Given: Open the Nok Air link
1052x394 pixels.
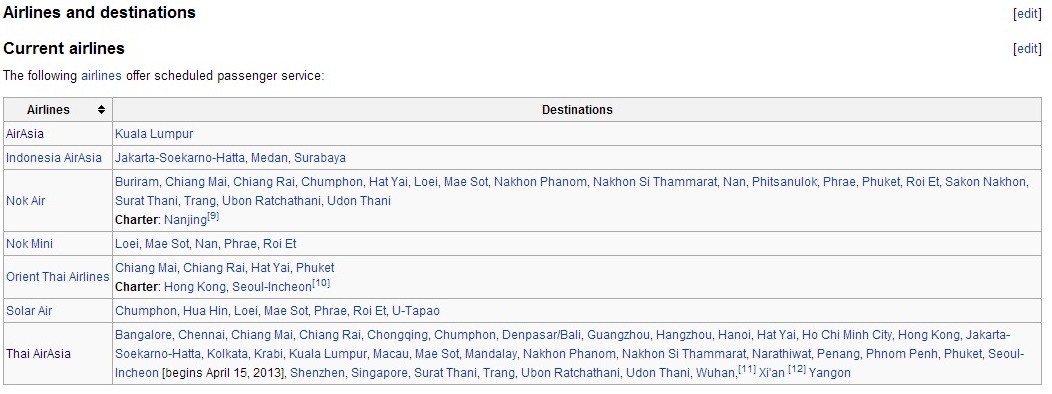Looking at the screenshot, I should point(25,201).
